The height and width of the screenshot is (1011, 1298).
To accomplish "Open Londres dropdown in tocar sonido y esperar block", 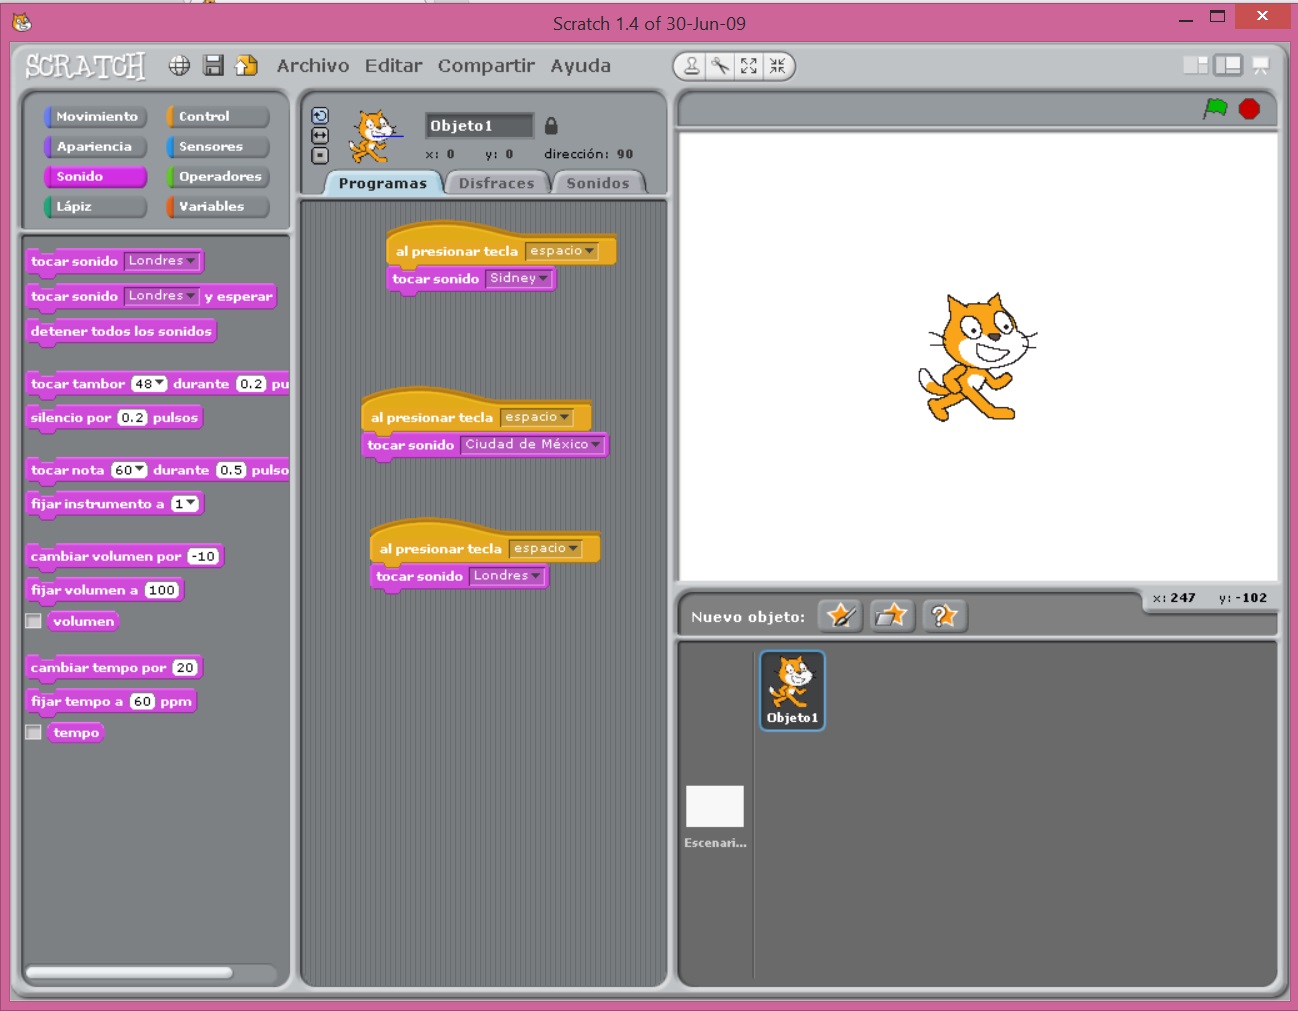I will (162, 296).
